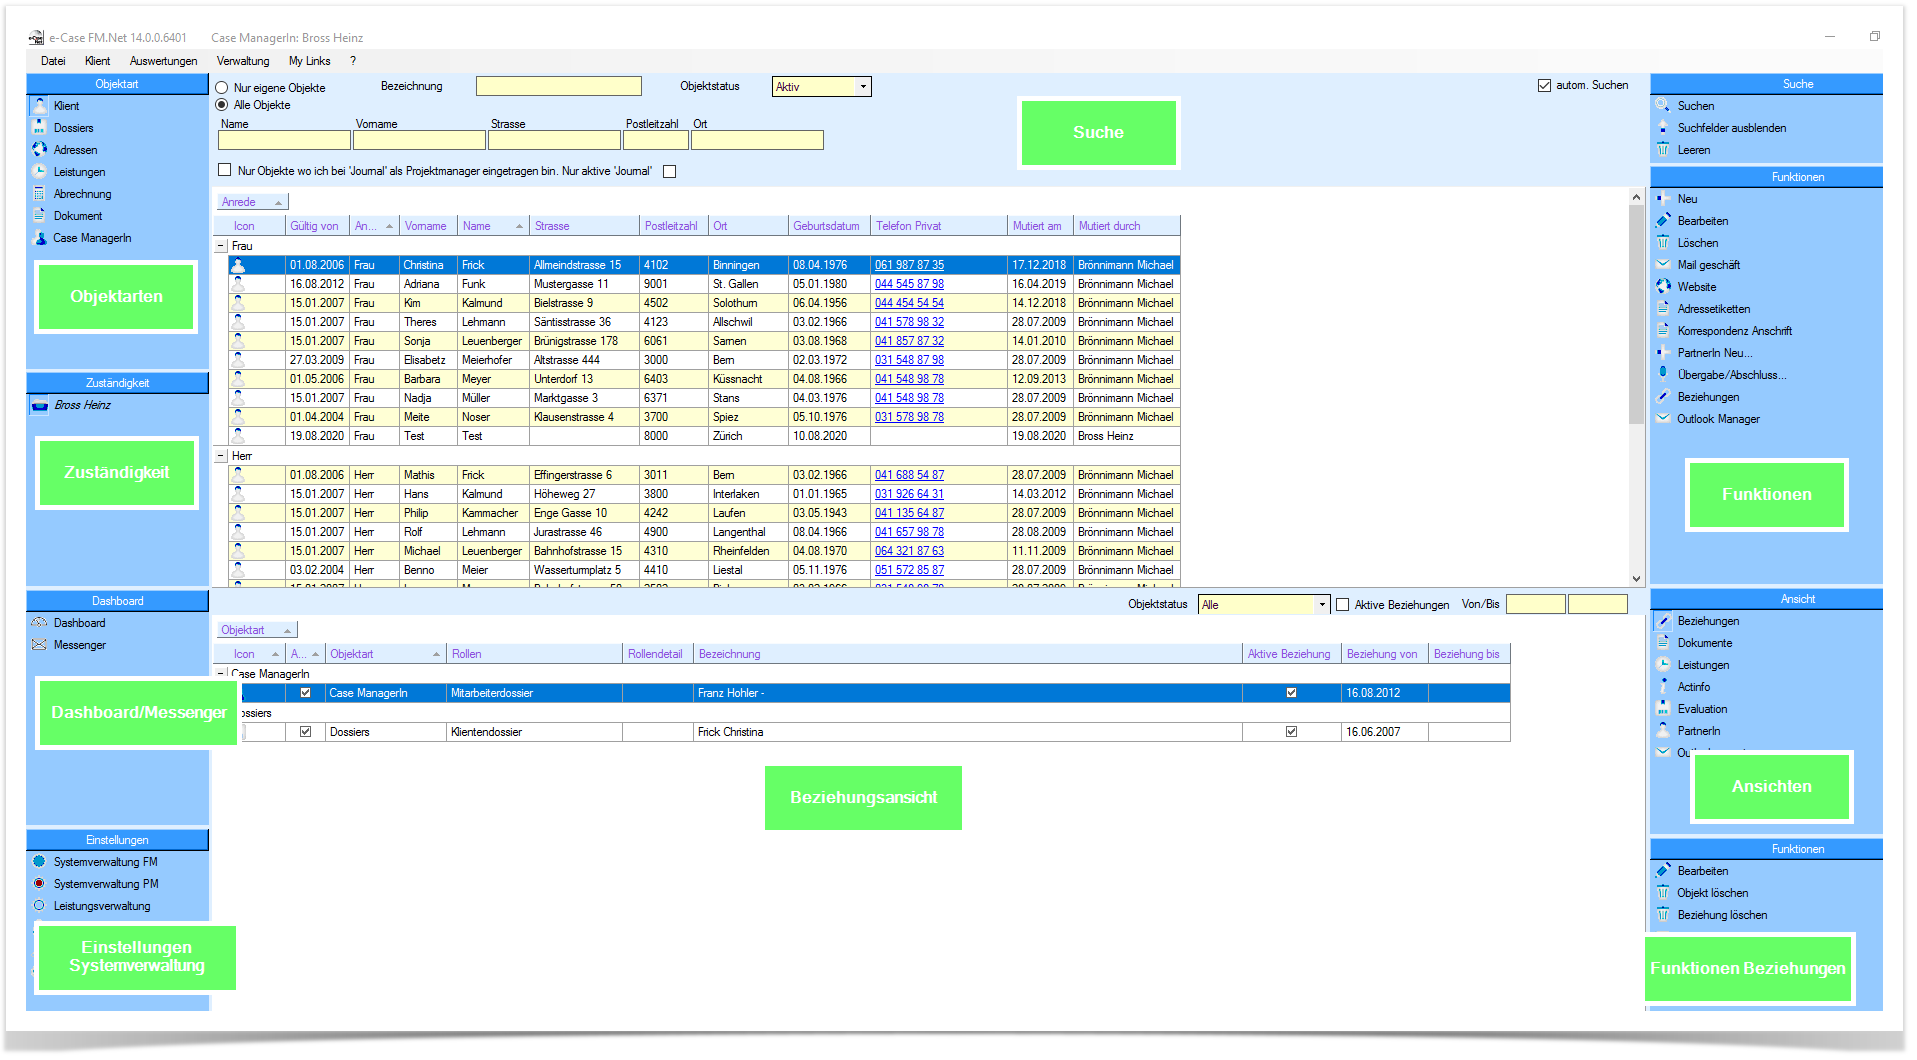1917x1060 pixels.
Task: Click scroll-up arrow of client list
Action: pos(1636,197)
